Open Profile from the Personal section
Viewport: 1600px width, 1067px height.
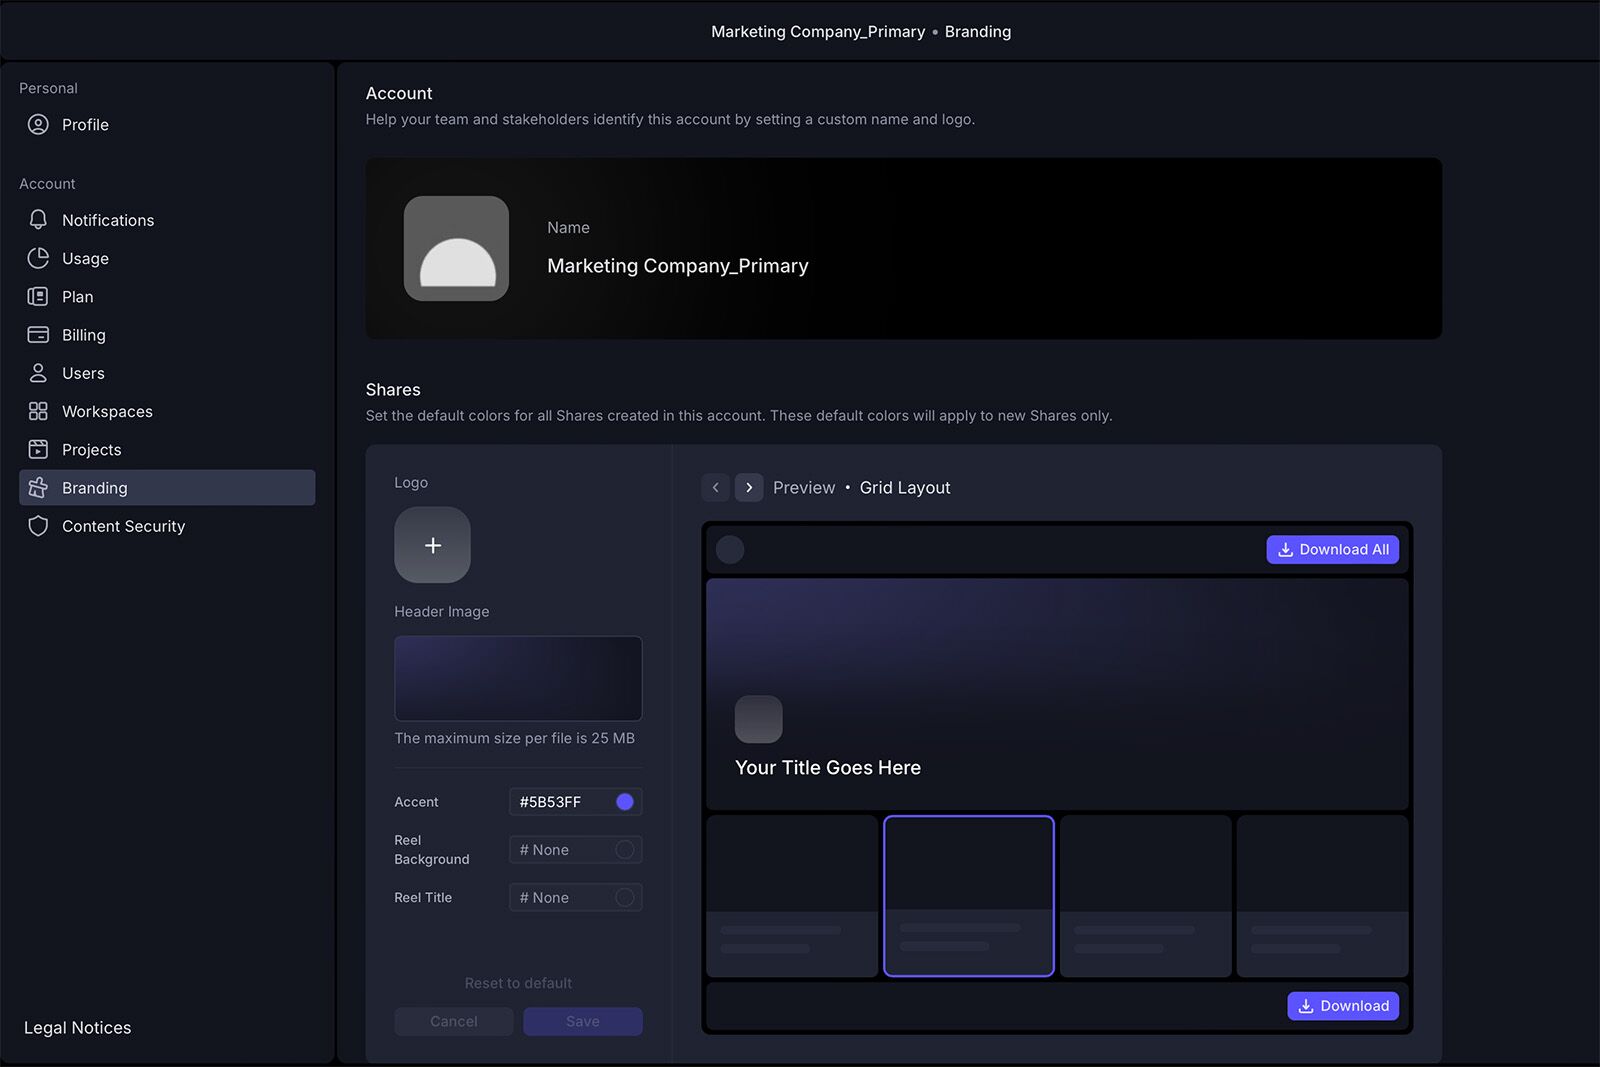coord(85,124)
